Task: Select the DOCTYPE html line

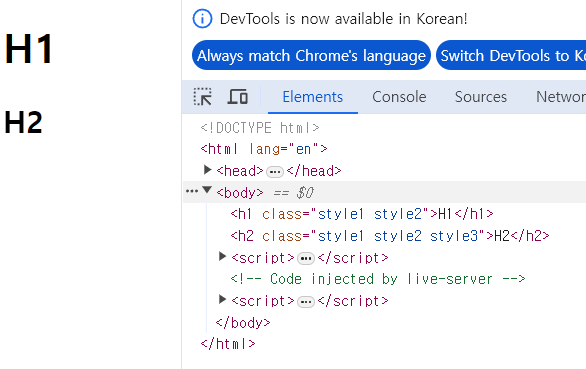Action: (260, 128)
